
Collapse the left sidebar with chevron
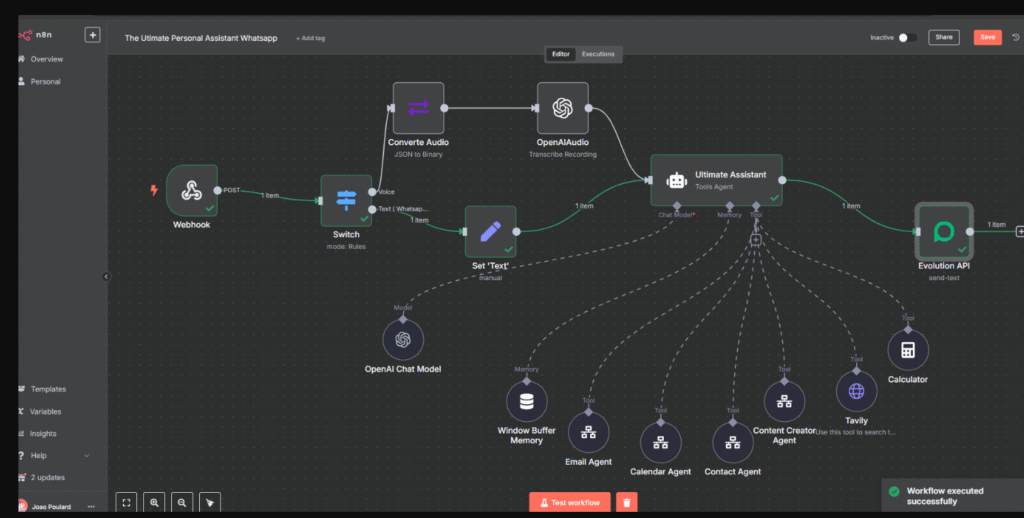pos(107,277)
